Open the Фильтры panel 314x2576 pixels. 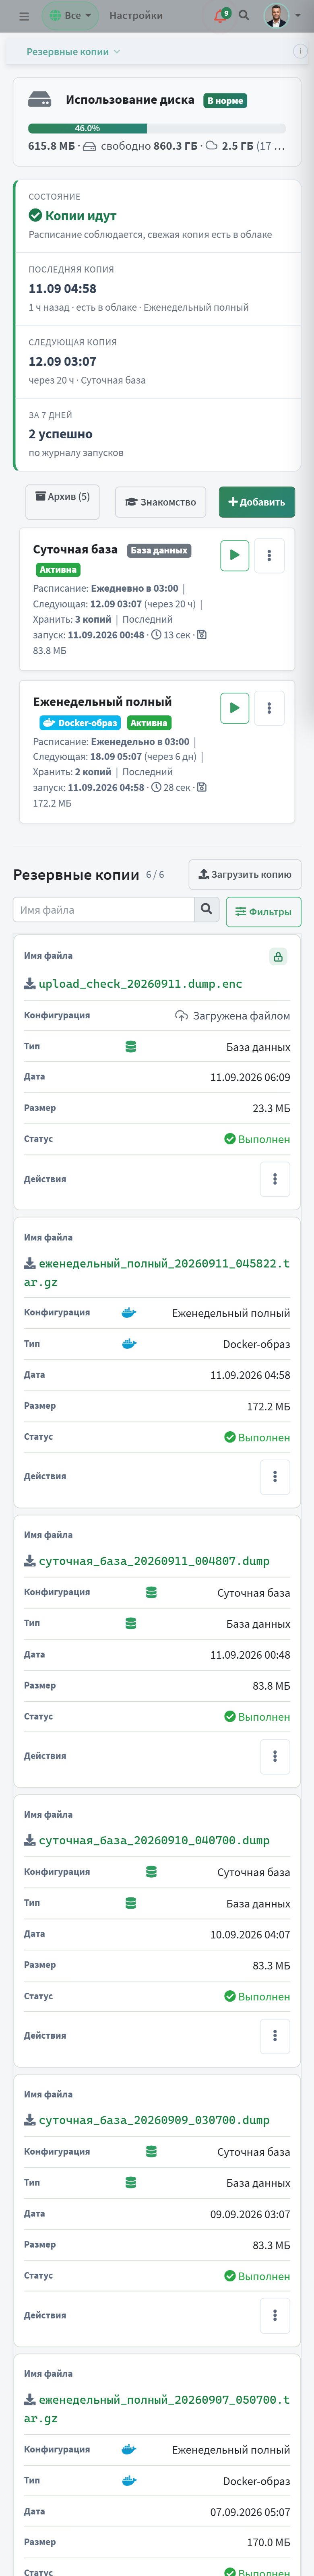tap(264, 912)
